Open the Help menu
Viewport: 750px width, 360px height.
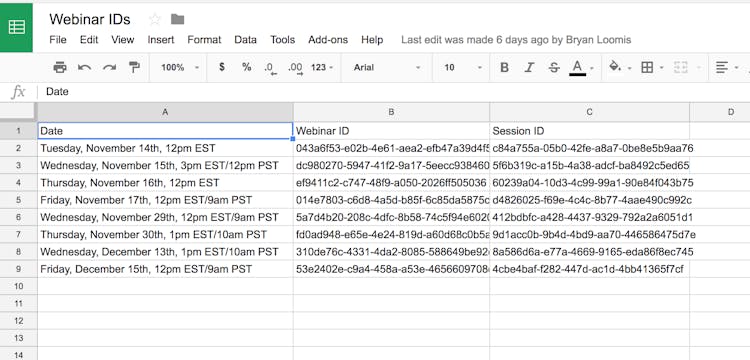click(x=372, y=40)
